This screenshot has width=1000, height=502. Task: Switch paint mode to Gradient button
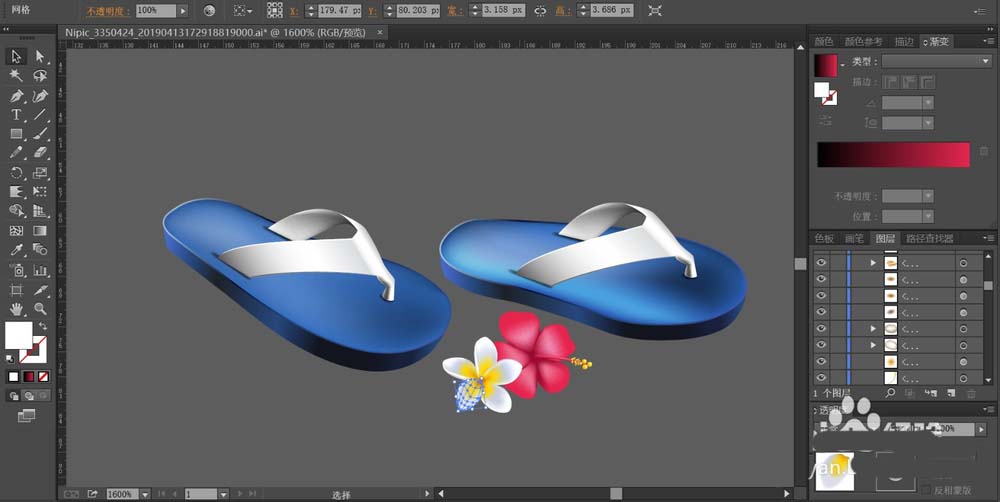(x=29, y=377)
